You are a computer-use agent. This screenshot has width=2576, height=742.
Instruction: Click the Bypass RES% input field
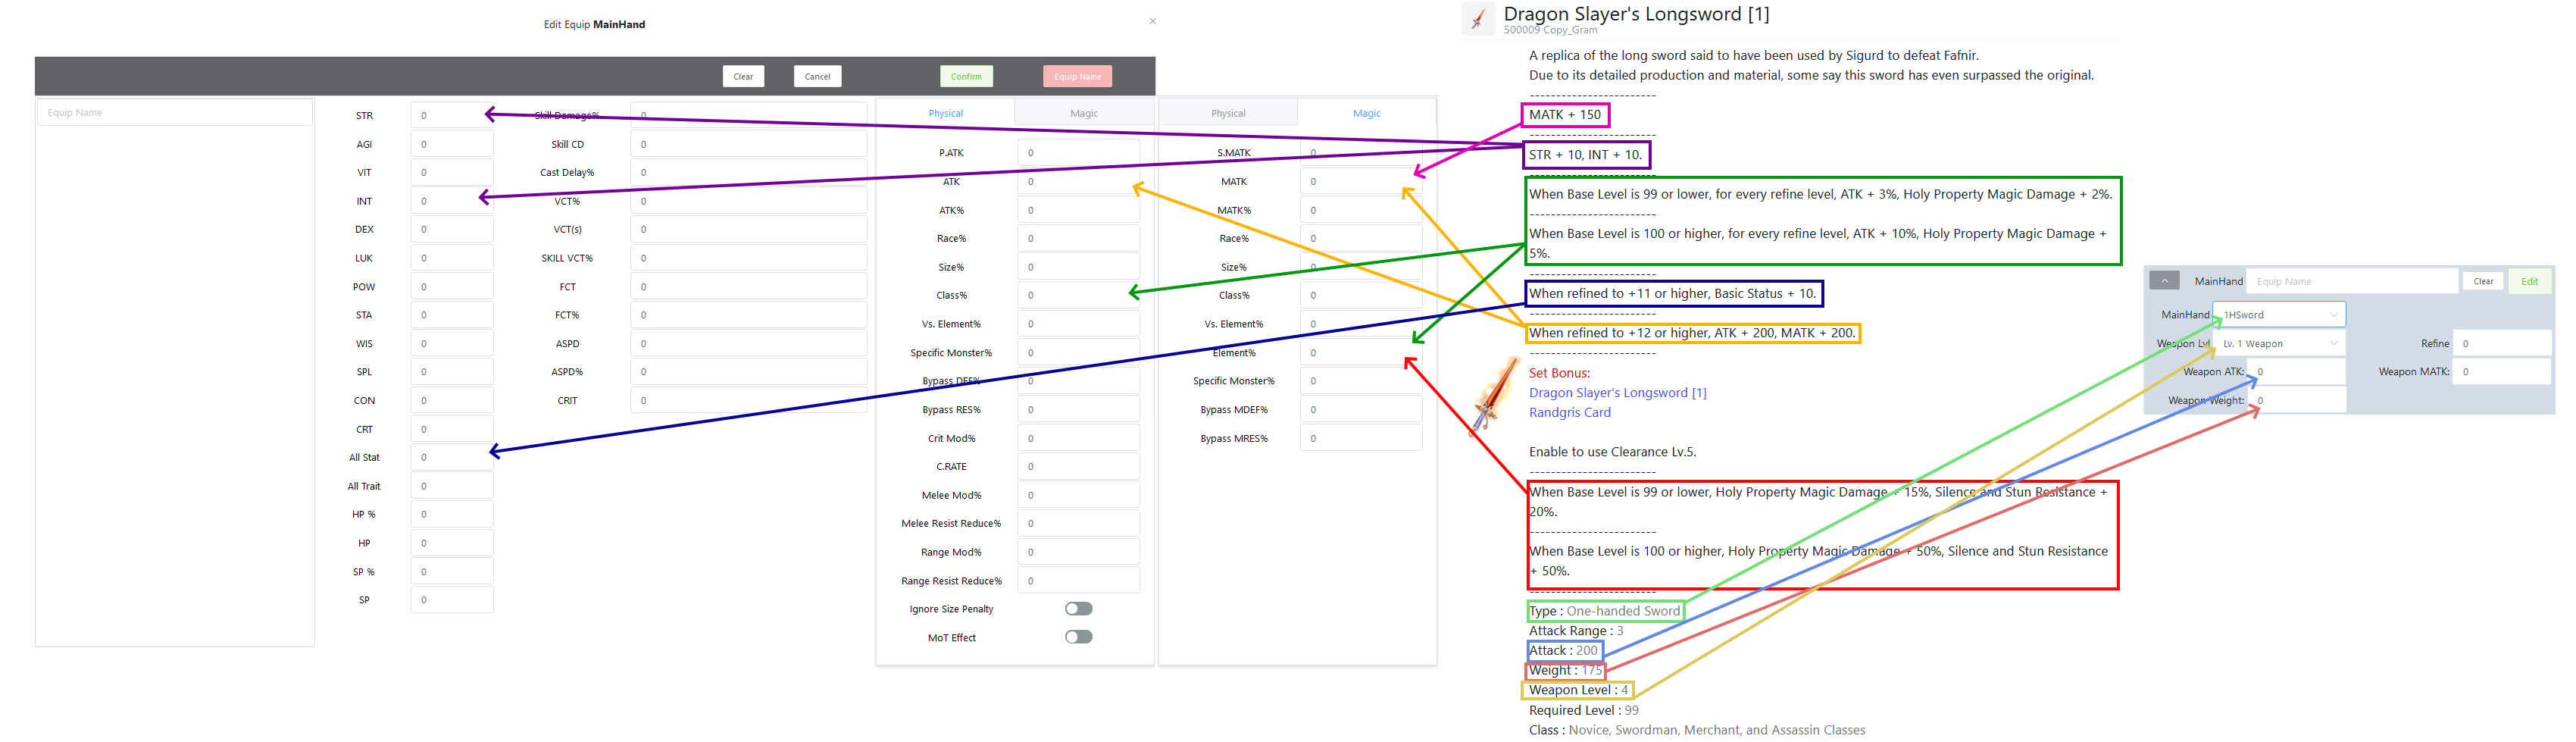coord(1078,409)
